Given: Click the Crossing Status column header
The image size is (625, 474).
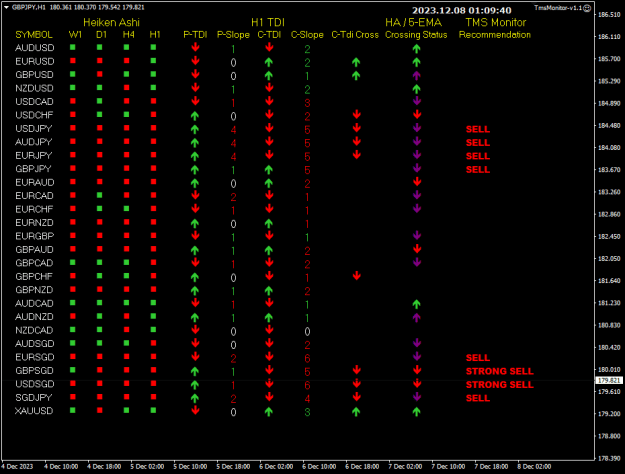Looking at the screenshot, I should pyautogui.click(x=416, y=35).
